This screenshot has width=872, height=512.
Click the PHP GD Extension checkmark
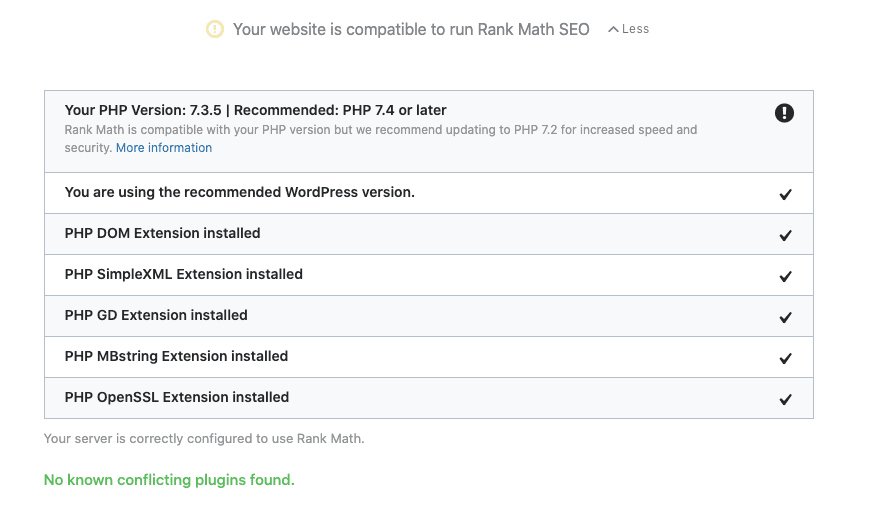coord(786,317)
